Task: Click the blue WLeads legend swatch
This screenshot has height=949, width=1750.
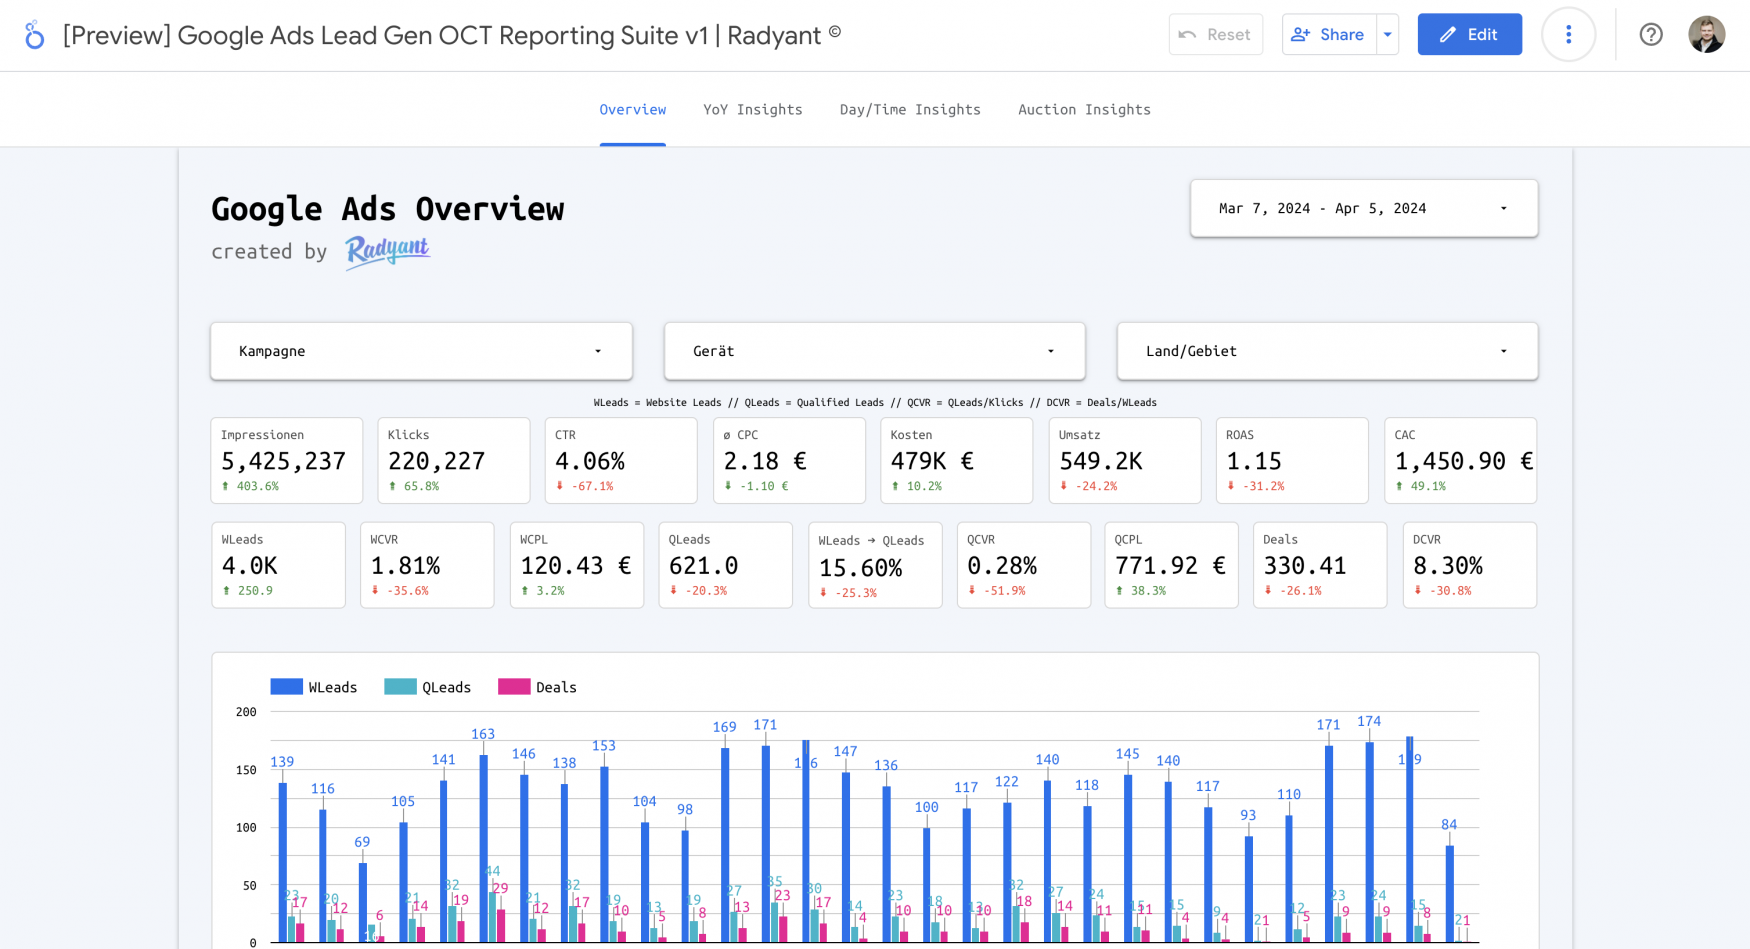Action: coord(287,687)
